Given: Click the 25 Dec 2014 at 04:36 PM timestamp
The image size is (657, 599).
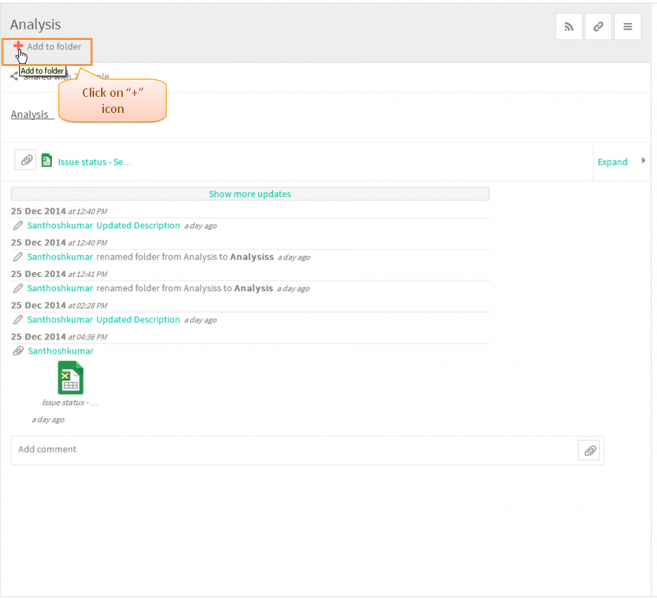Looking at the screenshot, I should 59,337.
